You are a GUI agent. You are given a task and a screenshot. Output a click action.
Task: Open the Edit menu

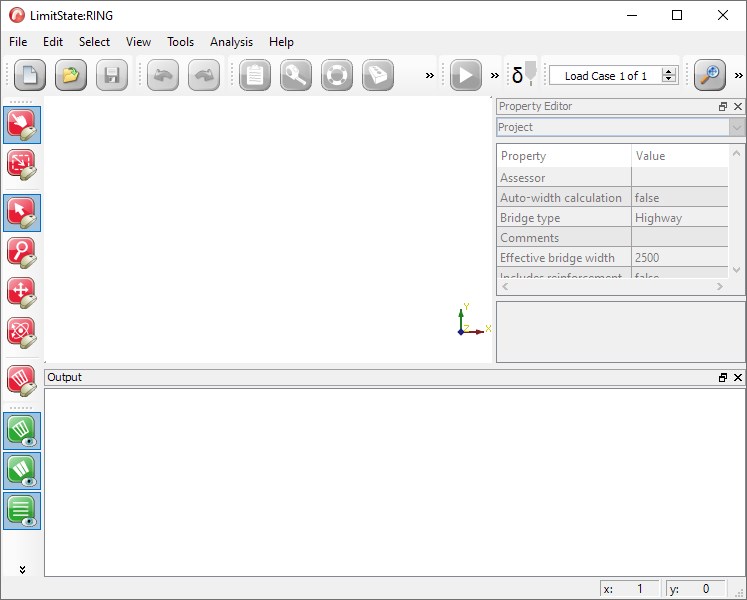point(53,42)
